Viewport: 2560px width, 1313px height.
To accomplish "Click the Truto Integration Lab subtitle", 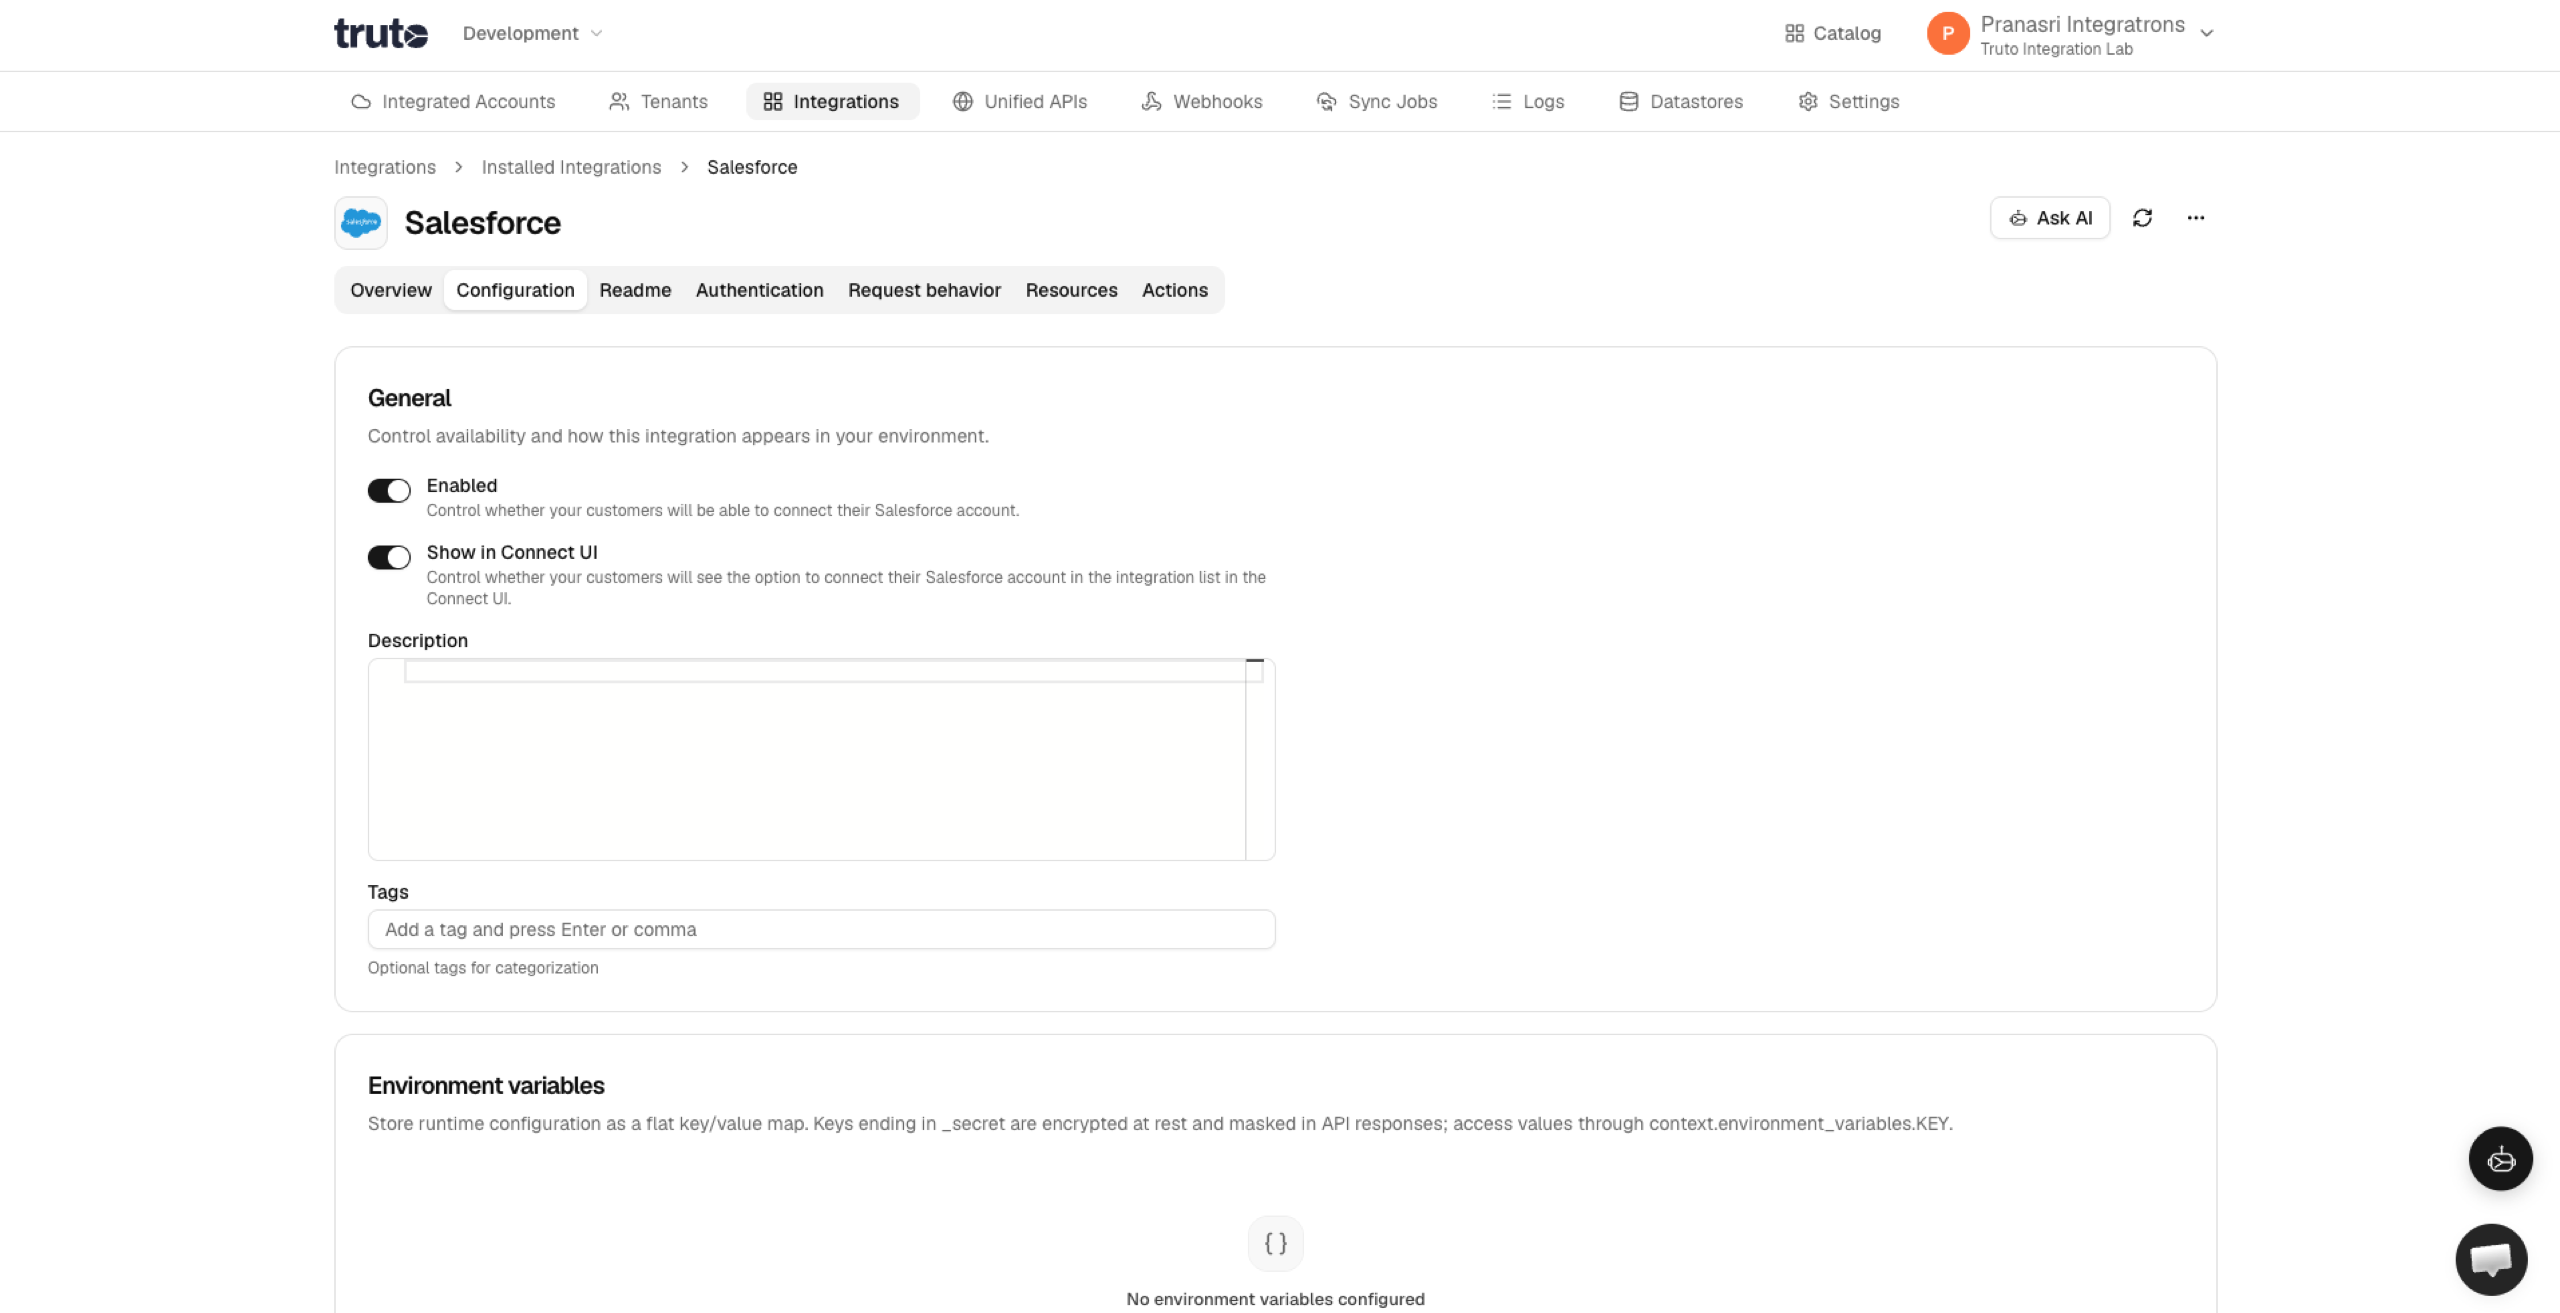I will click(2056, 49).
